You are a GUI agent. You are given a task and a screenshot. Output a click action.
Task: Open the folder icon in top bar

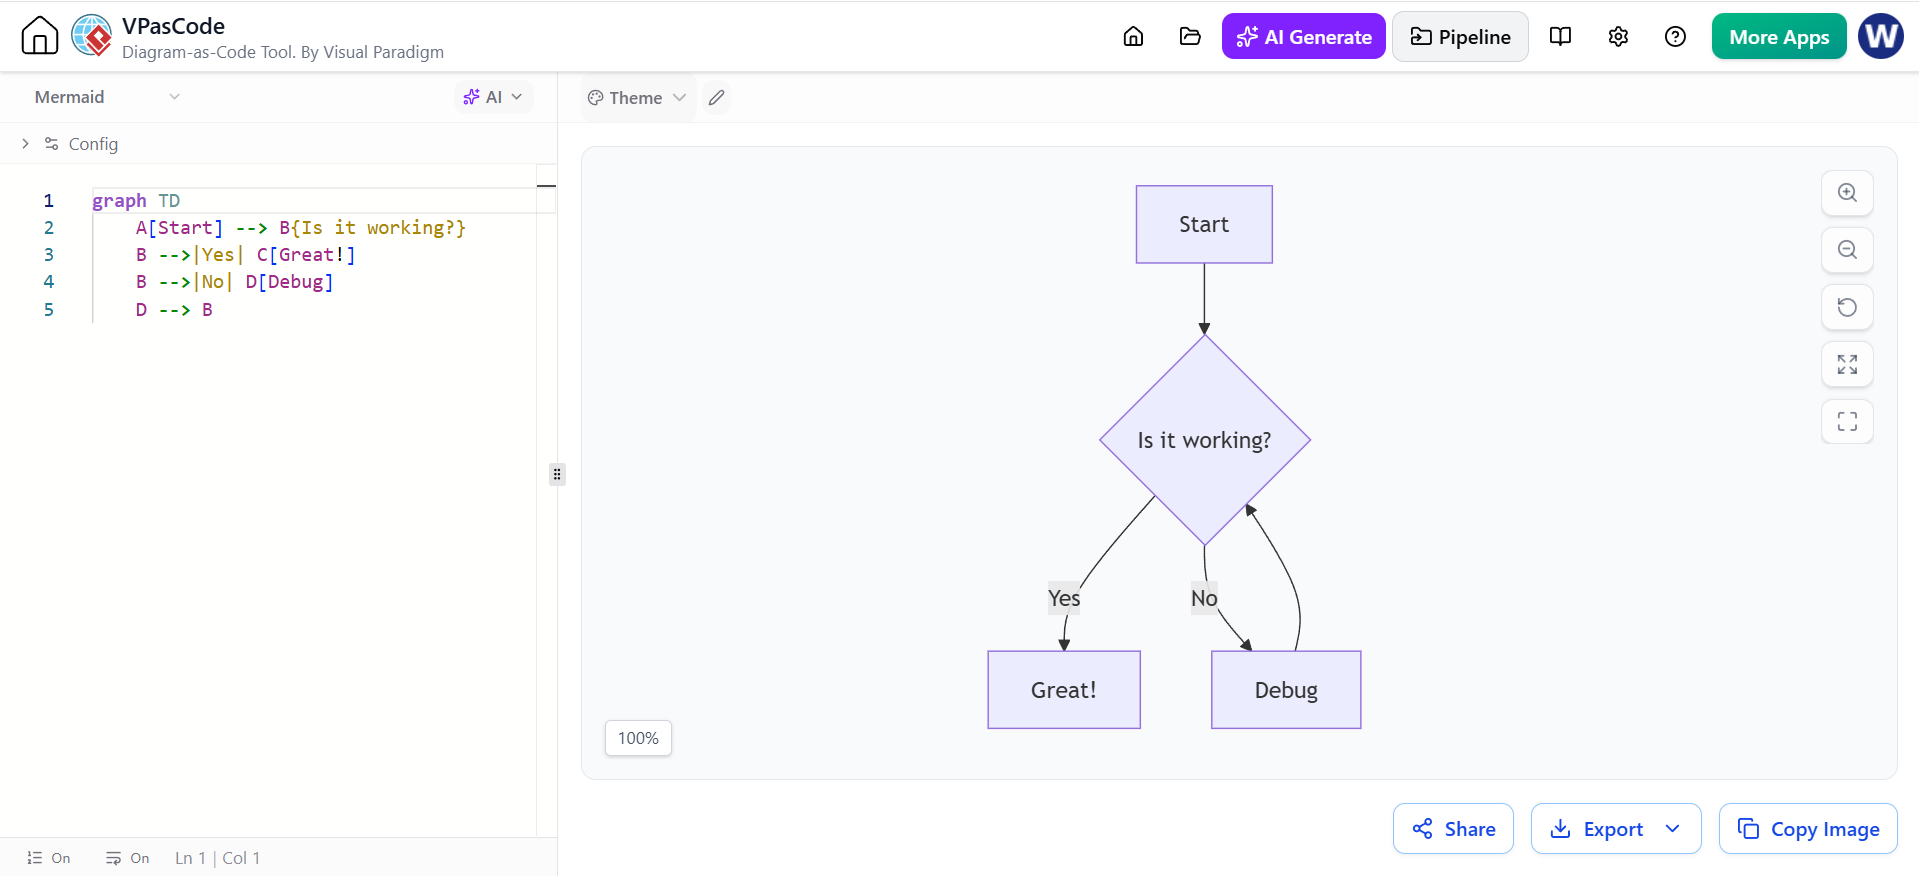tap(1190, 37)
